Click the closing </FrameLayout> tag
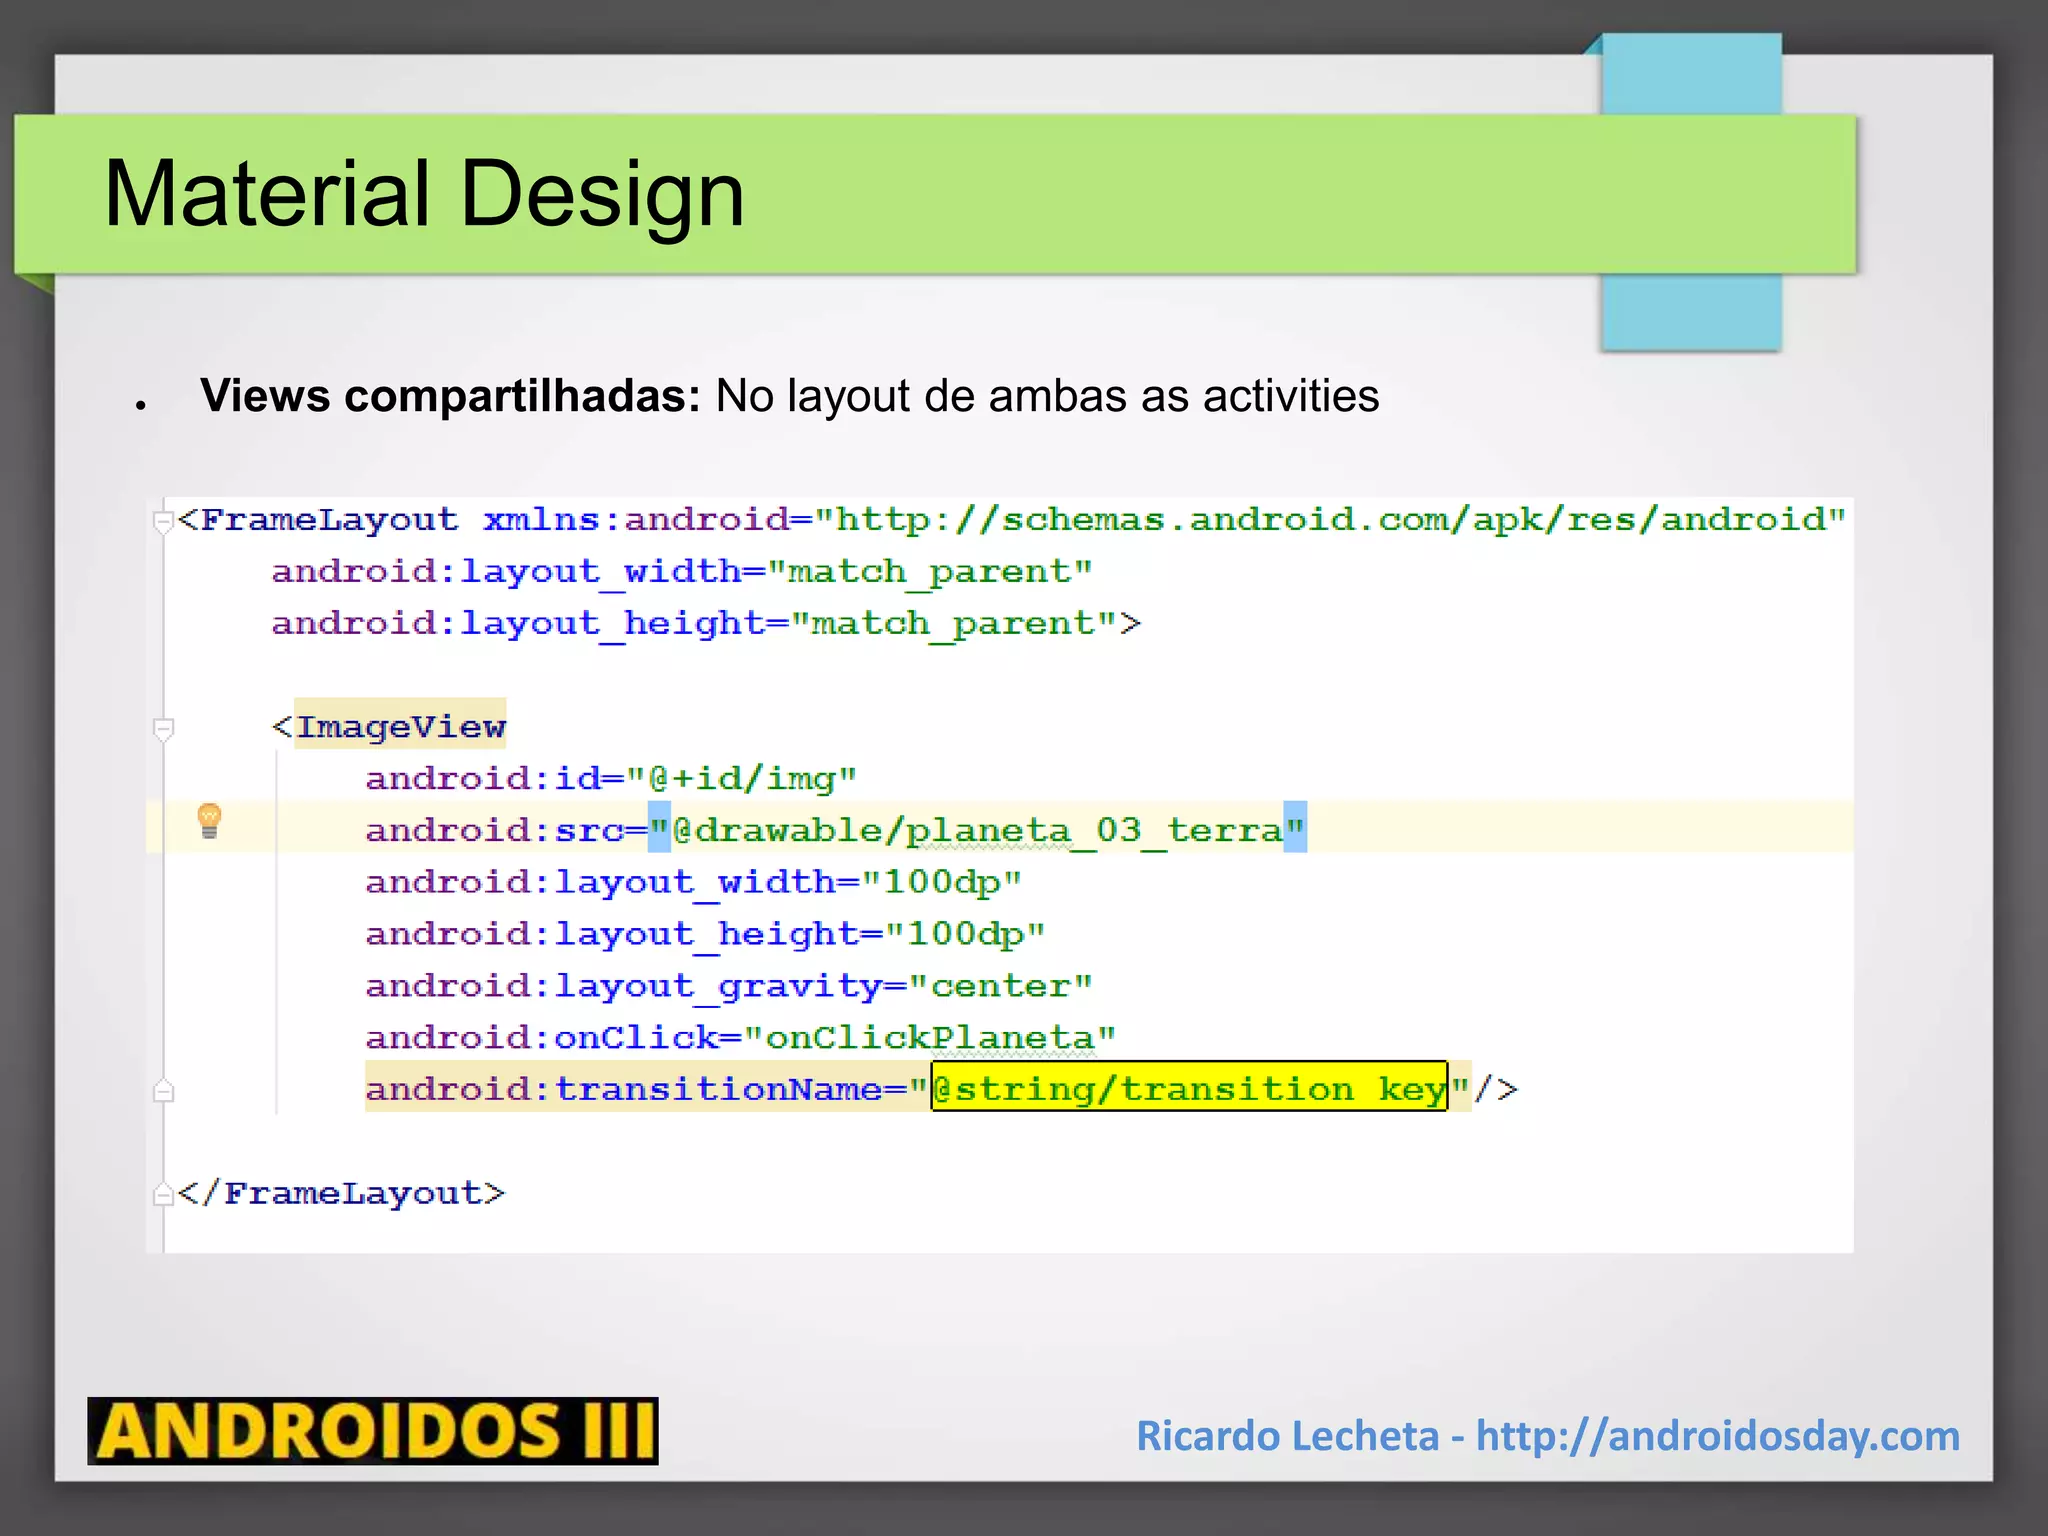 (341, 1193)
